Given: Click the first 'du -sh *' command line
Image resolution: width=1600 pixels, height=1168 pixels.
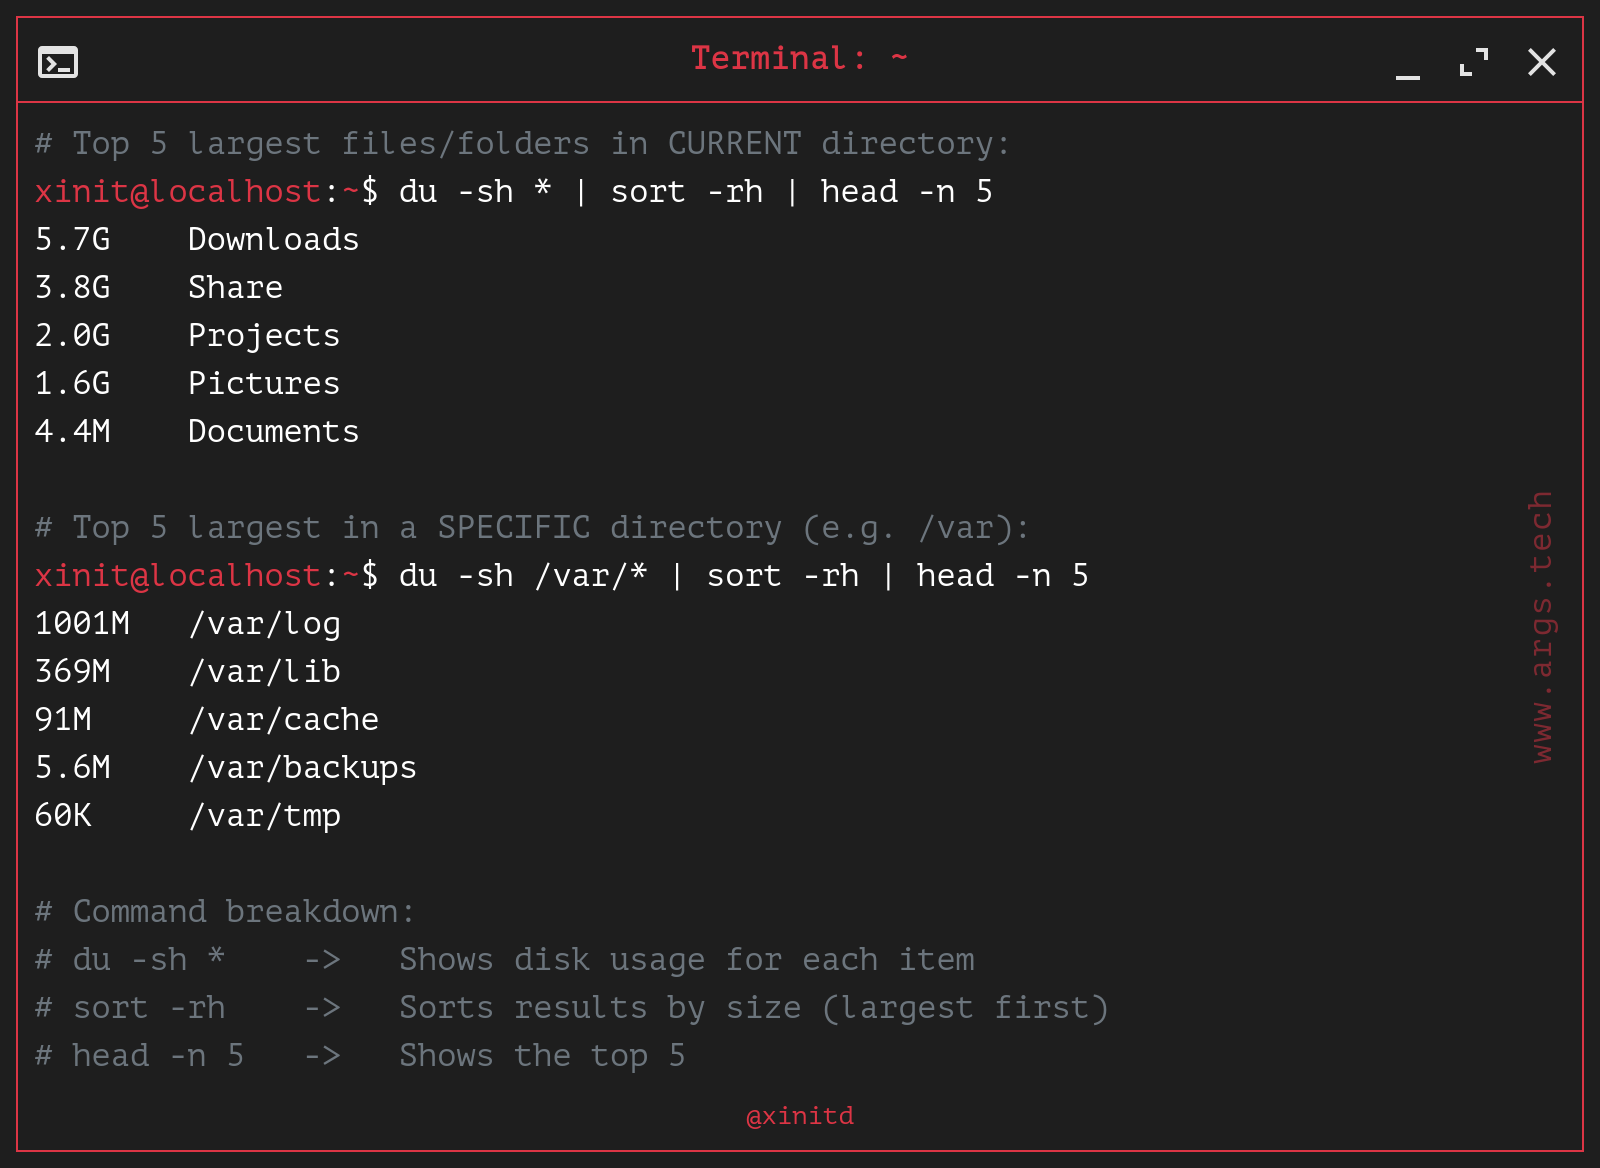Looking at the screenshot, I should [514, 192].
